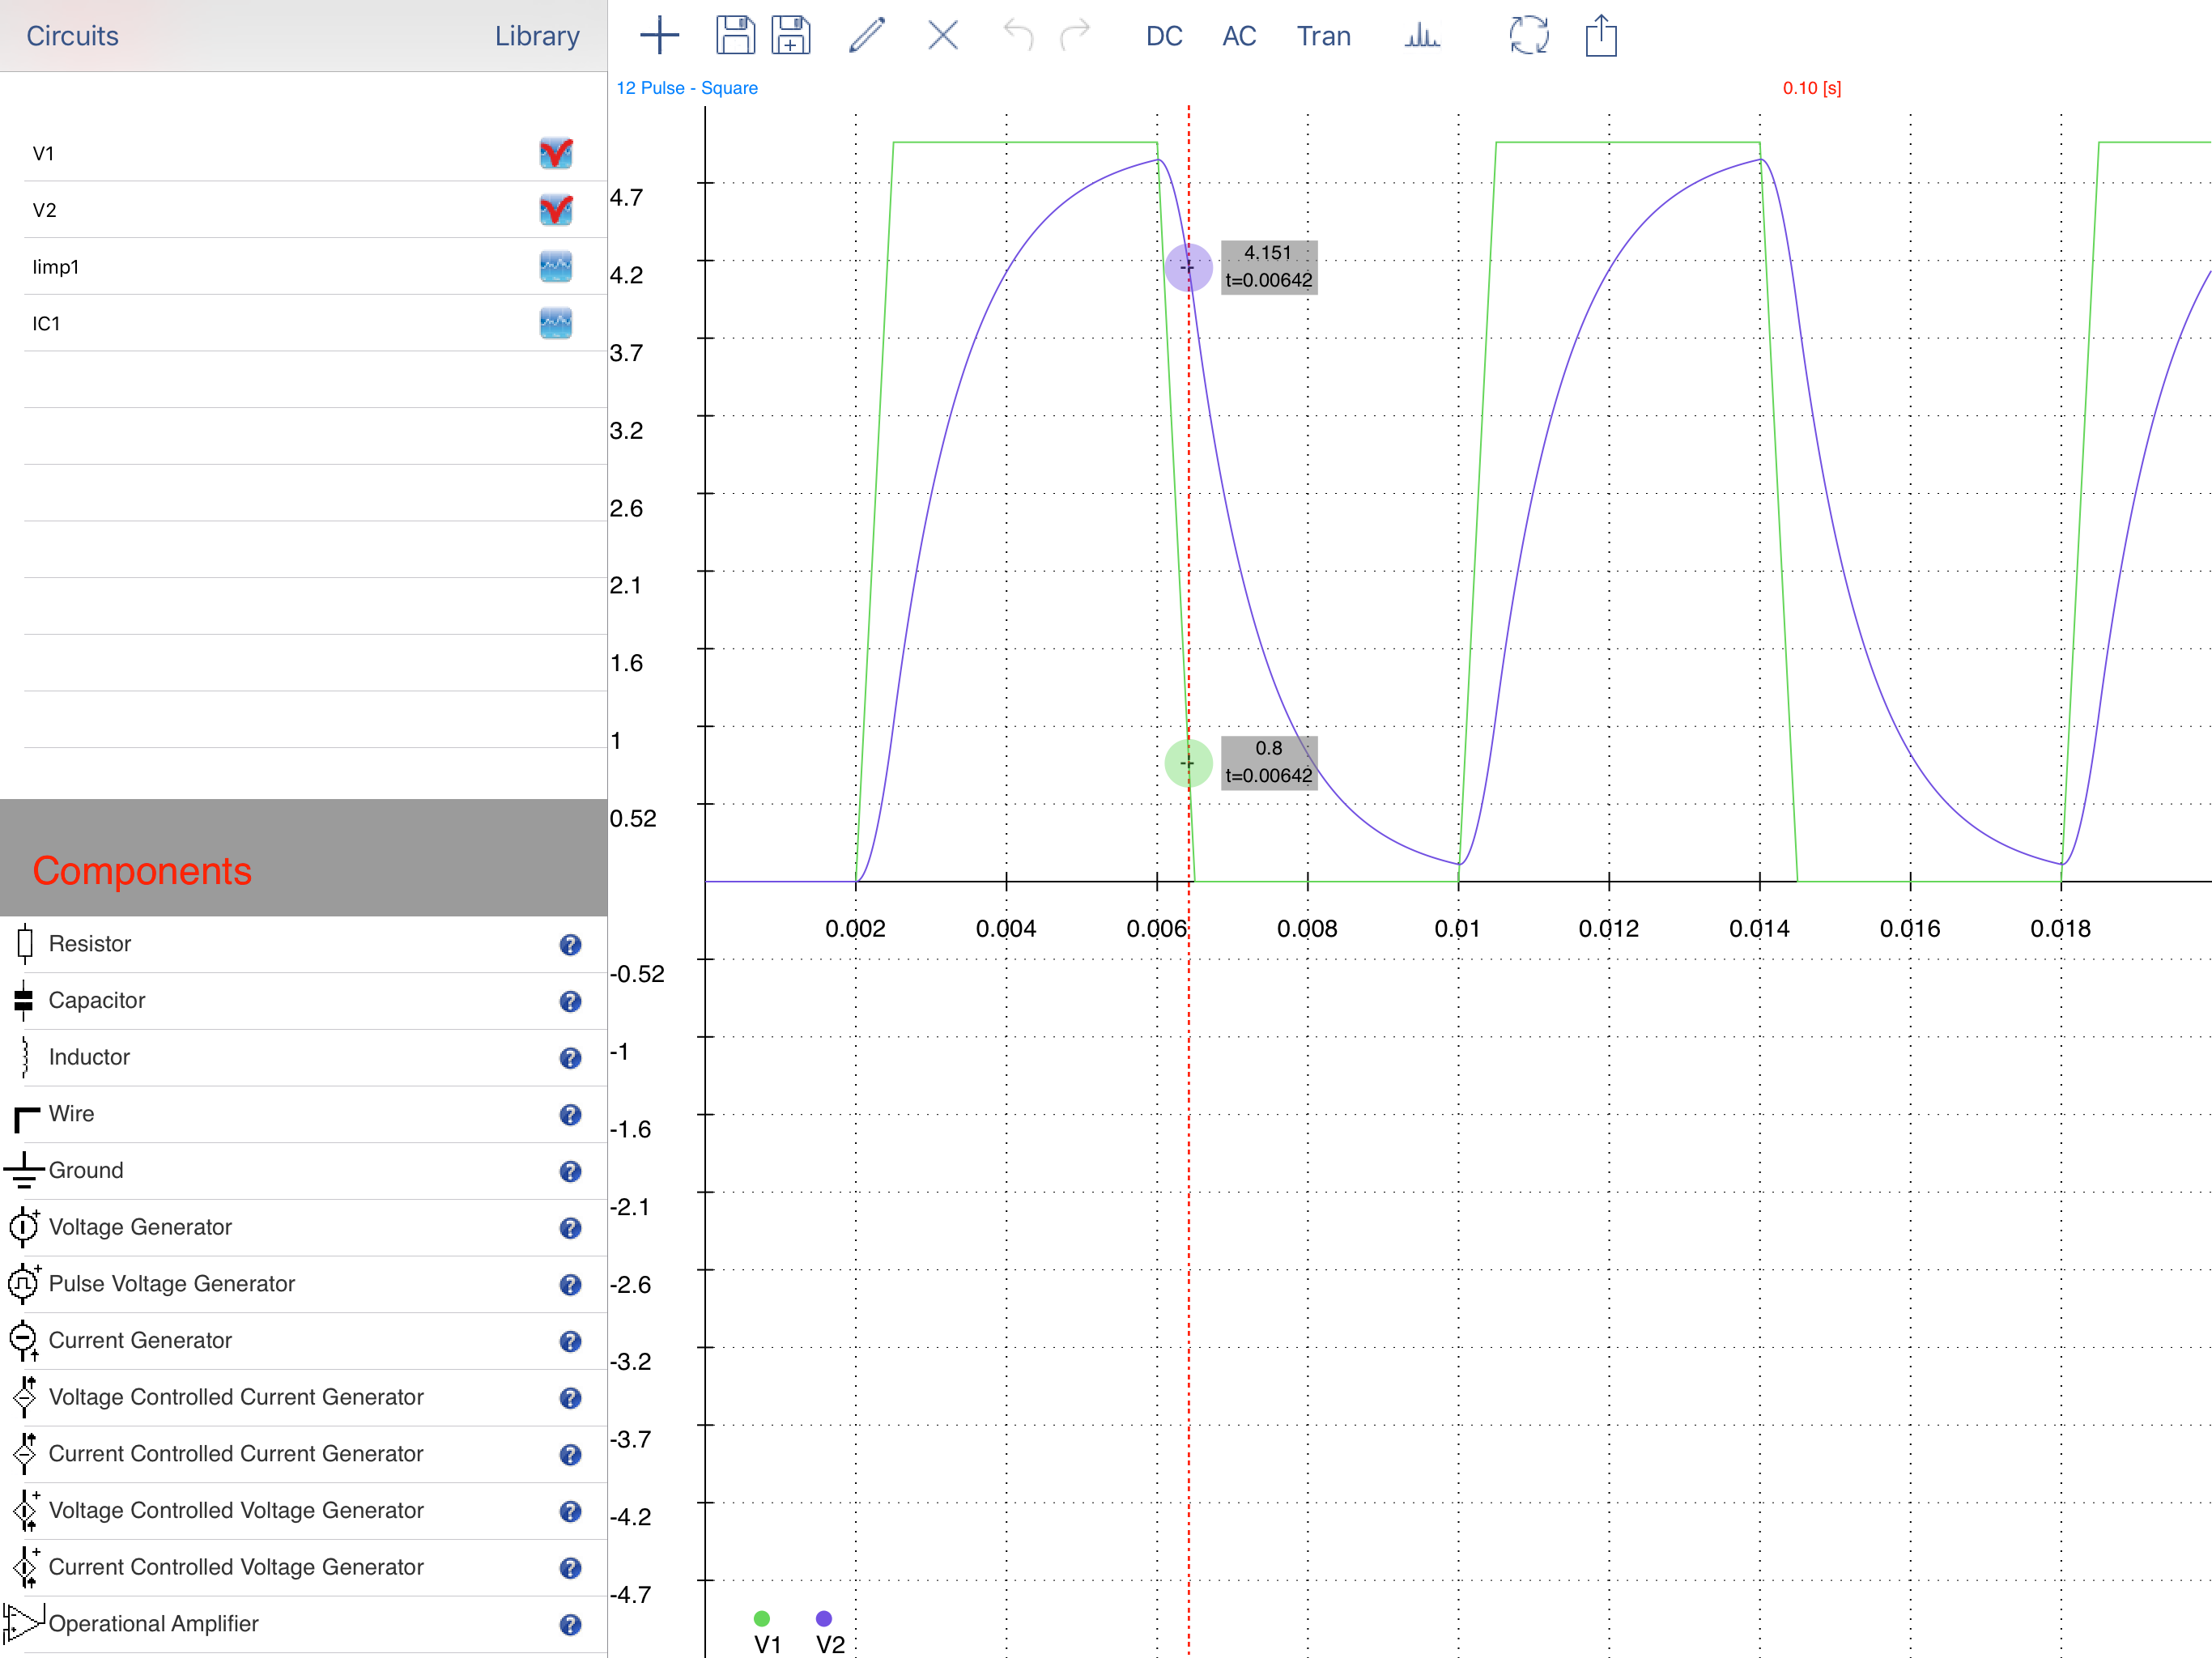2212x1658 pixels.
Task: Run the Tran transient analysis
Action: pyautogui.click(x=1323, y=36)
